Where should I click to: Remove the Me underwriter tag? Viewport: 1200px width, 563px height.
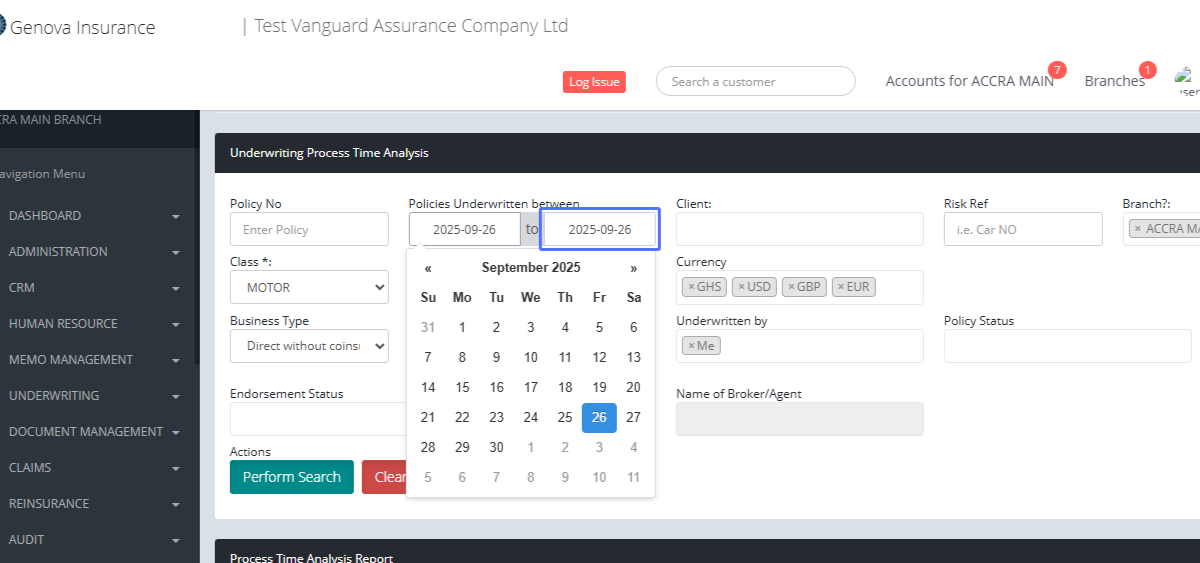tap(691, 346)
